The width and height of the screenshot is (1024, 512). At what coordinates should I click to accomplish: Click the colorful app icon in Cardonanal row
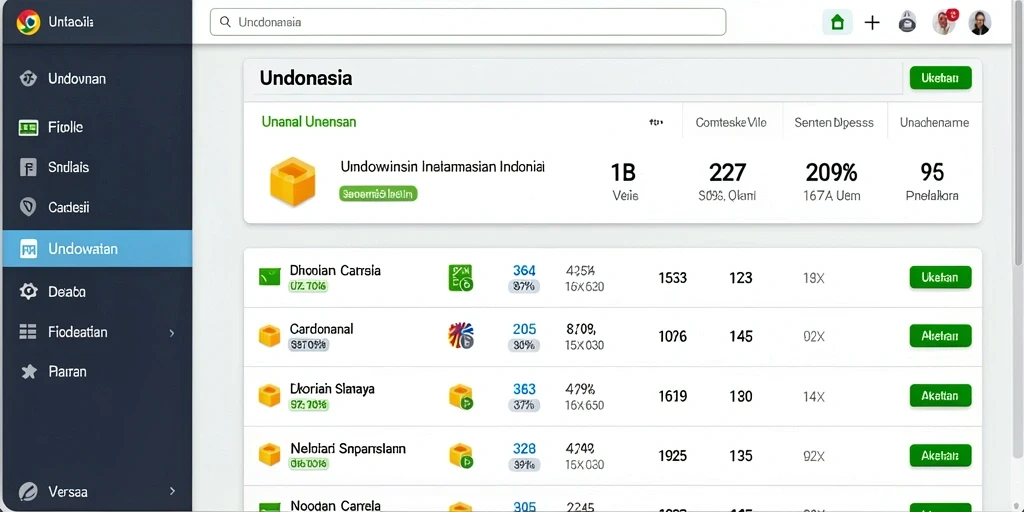[x=460, y=336]
